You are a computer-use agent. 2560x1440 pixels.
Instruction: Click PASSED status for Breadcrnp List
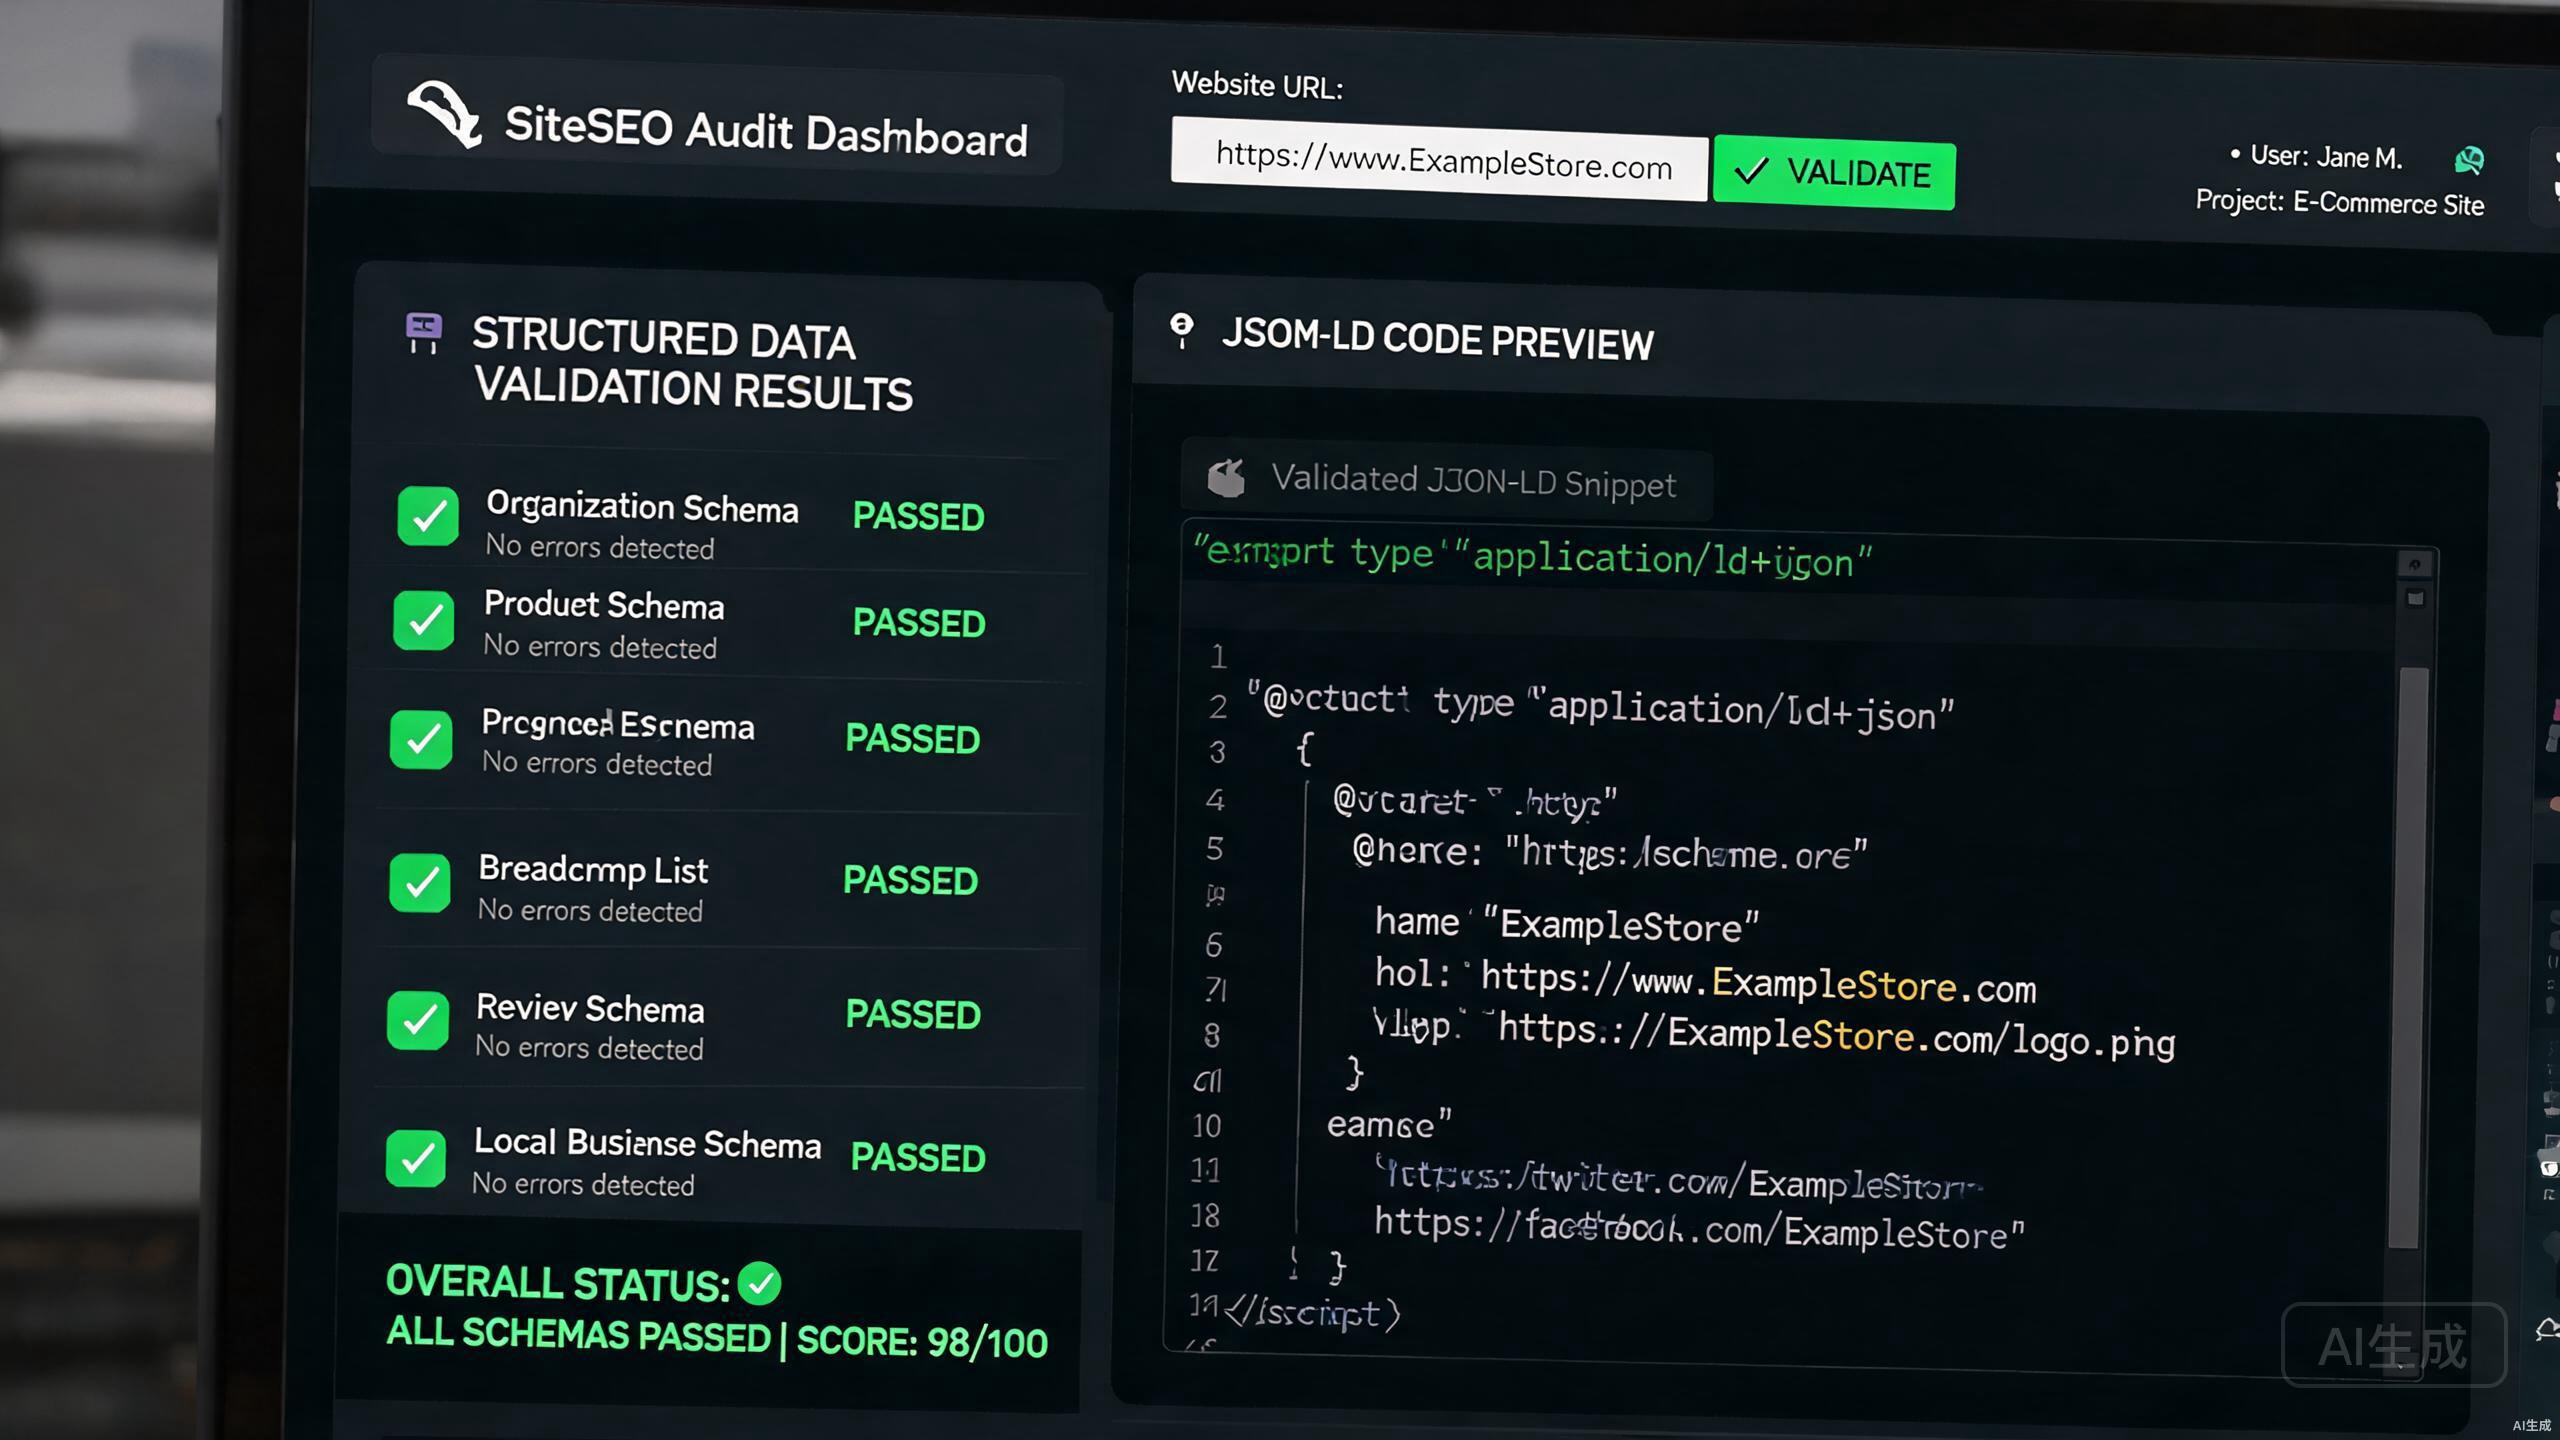click(x=910, y=881)
